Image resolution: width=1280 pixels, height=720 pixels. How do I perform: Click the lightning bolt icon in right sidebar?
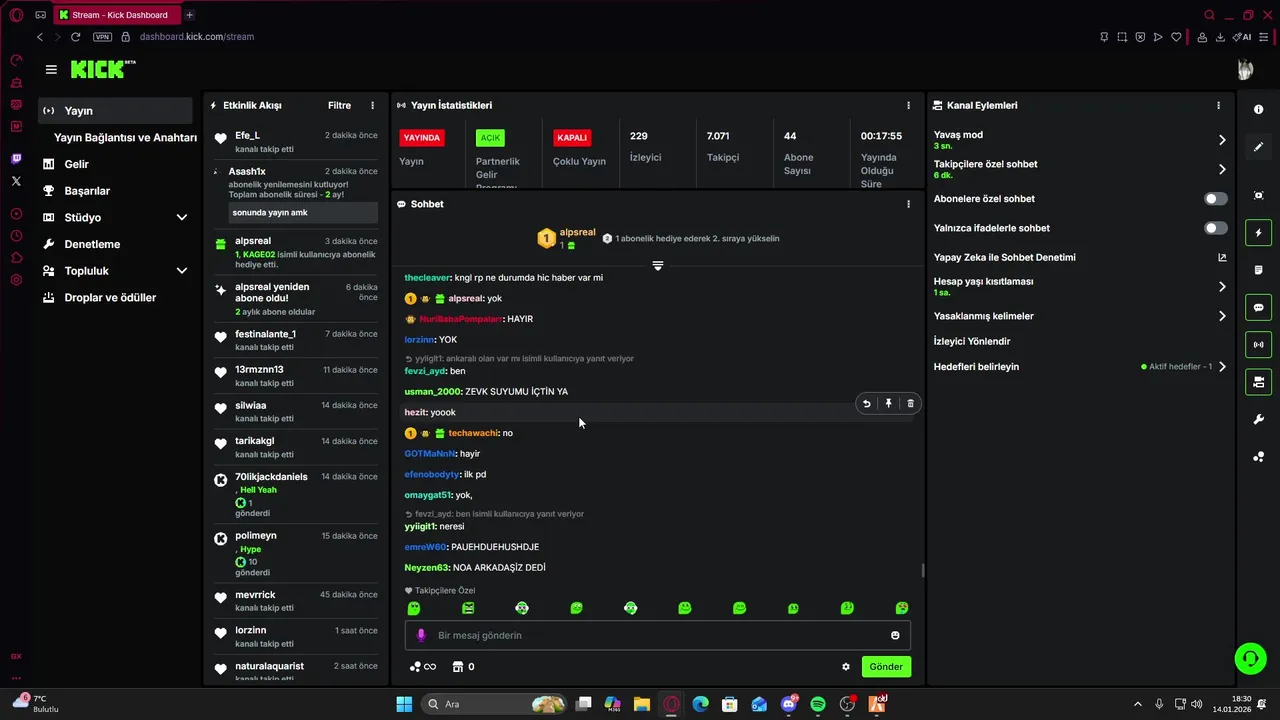pyautogui.click(x=1258, y=233)
